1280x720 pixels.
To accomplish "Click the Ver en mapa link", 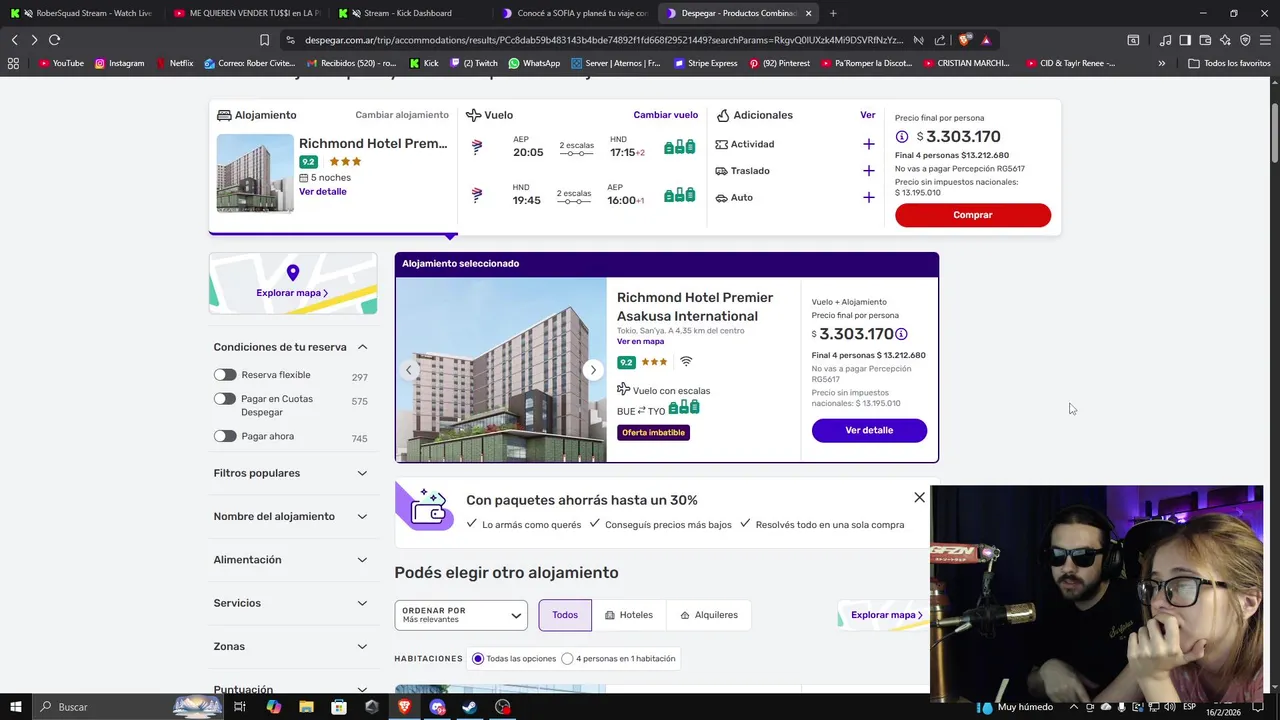I will [x=640, y=342].
